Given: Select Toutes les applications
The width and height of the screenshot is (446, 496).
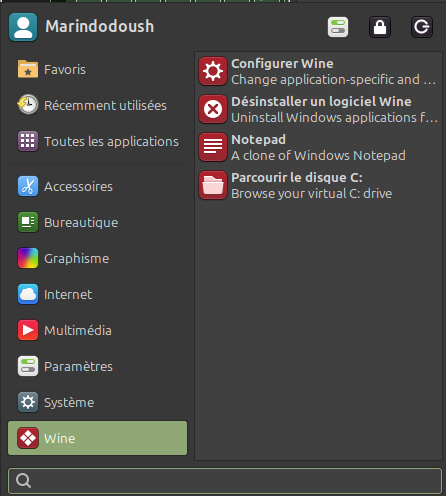Looking at the screenshot, I should (97, 141).
